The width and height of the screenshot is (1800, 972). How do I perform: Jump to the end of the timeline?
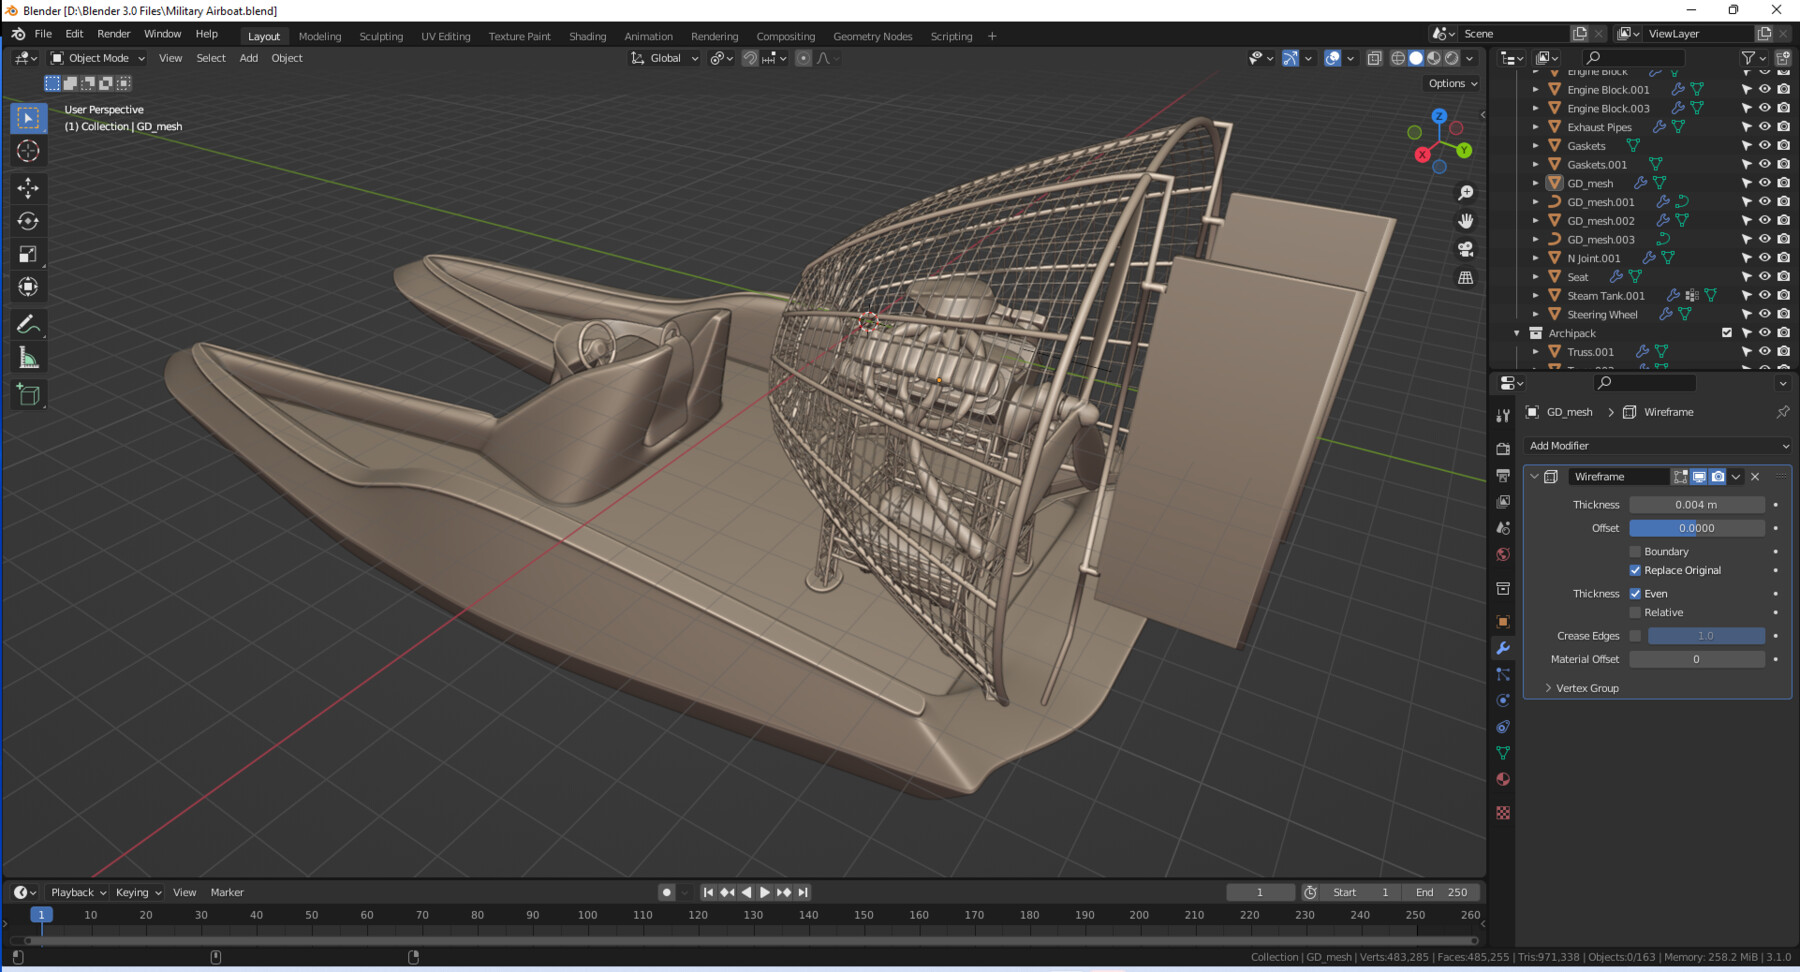point(801,892)
